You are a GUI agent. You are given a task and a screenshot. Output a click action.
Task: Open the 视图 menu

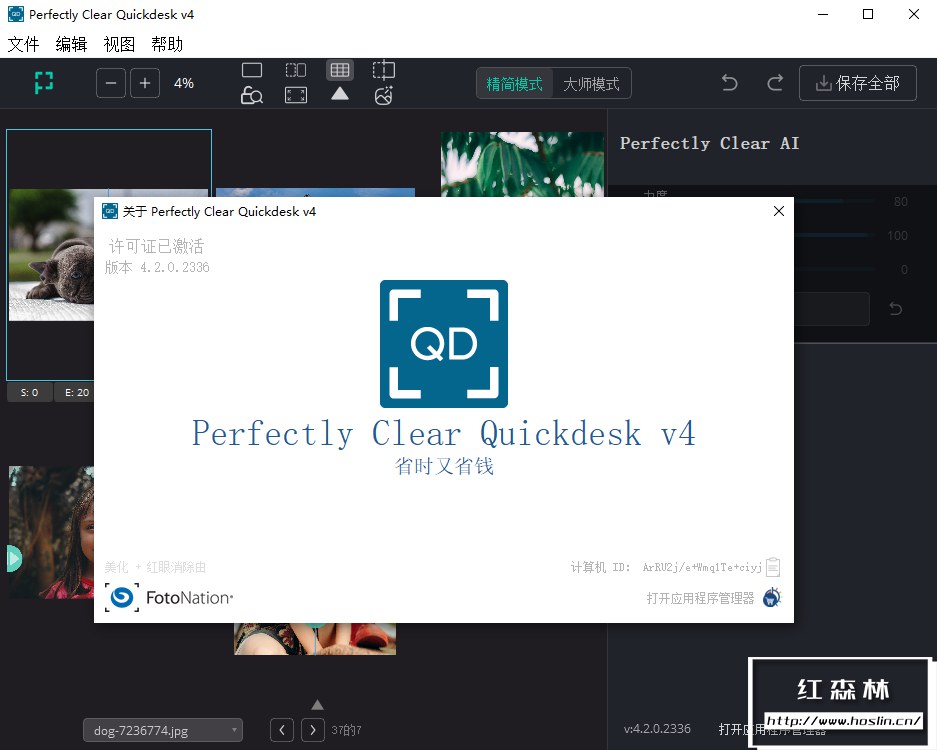(x=119, y=44)
